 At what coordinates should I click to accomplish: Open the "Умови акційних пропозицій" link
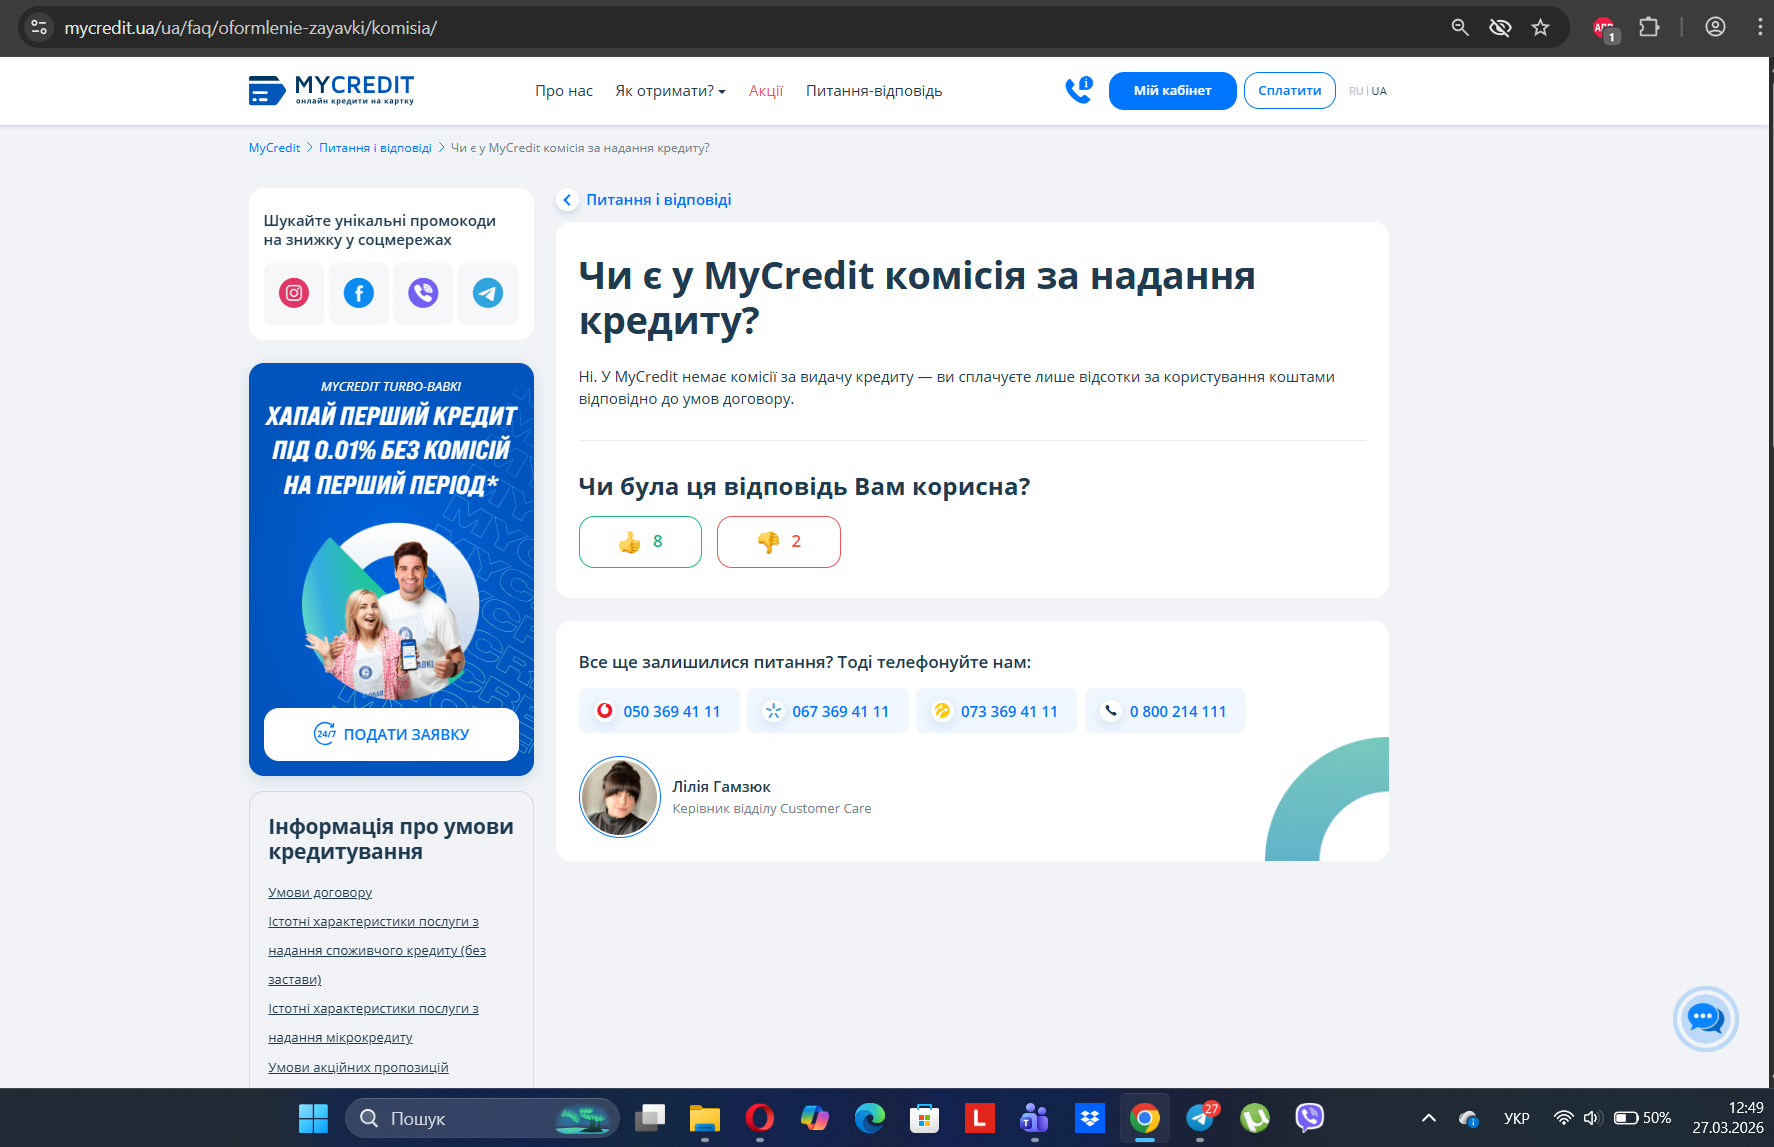(358, 1068)
